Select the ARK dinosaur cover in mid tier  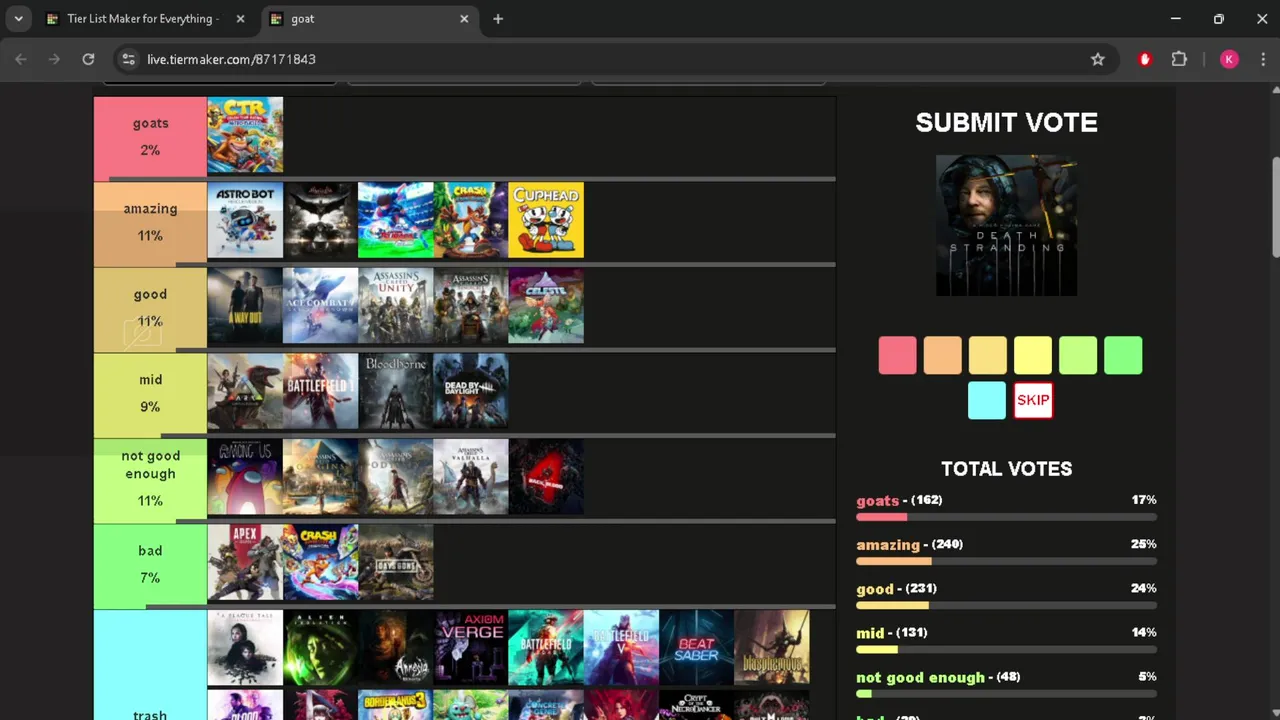(245, 391)
